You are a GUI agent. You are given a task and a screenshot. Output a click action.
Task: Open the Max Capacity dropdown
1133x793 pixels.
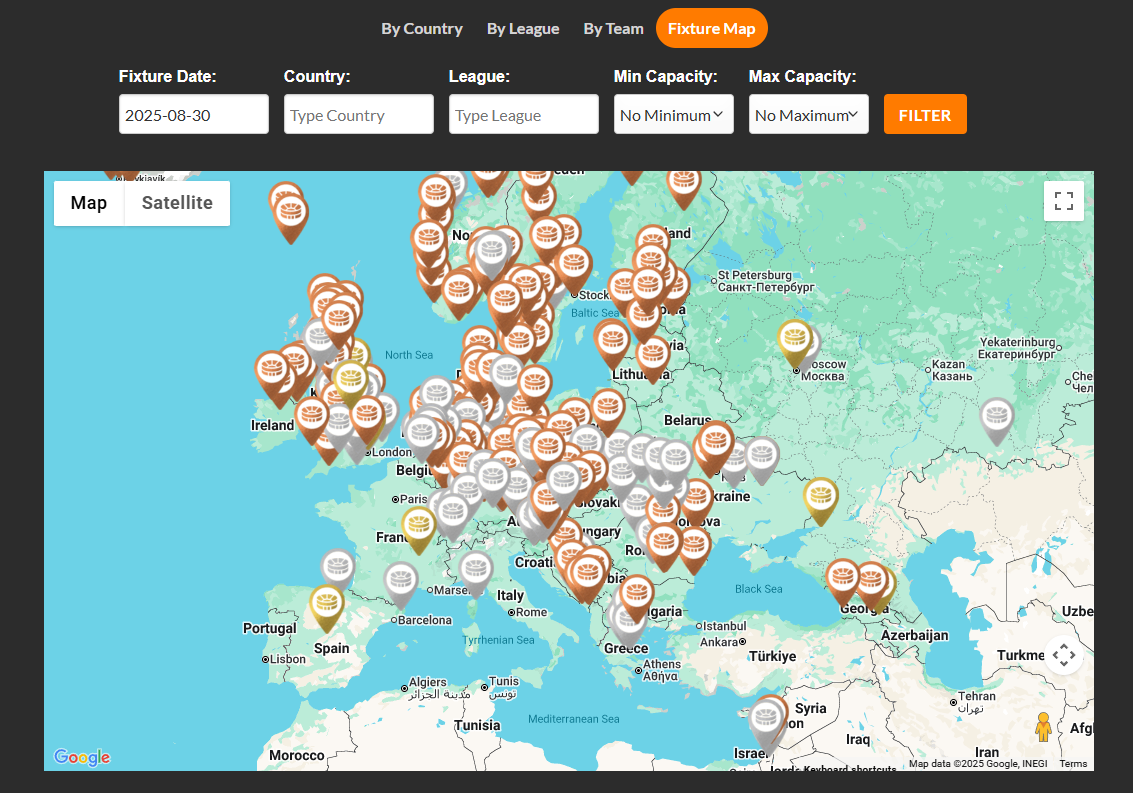808,115
